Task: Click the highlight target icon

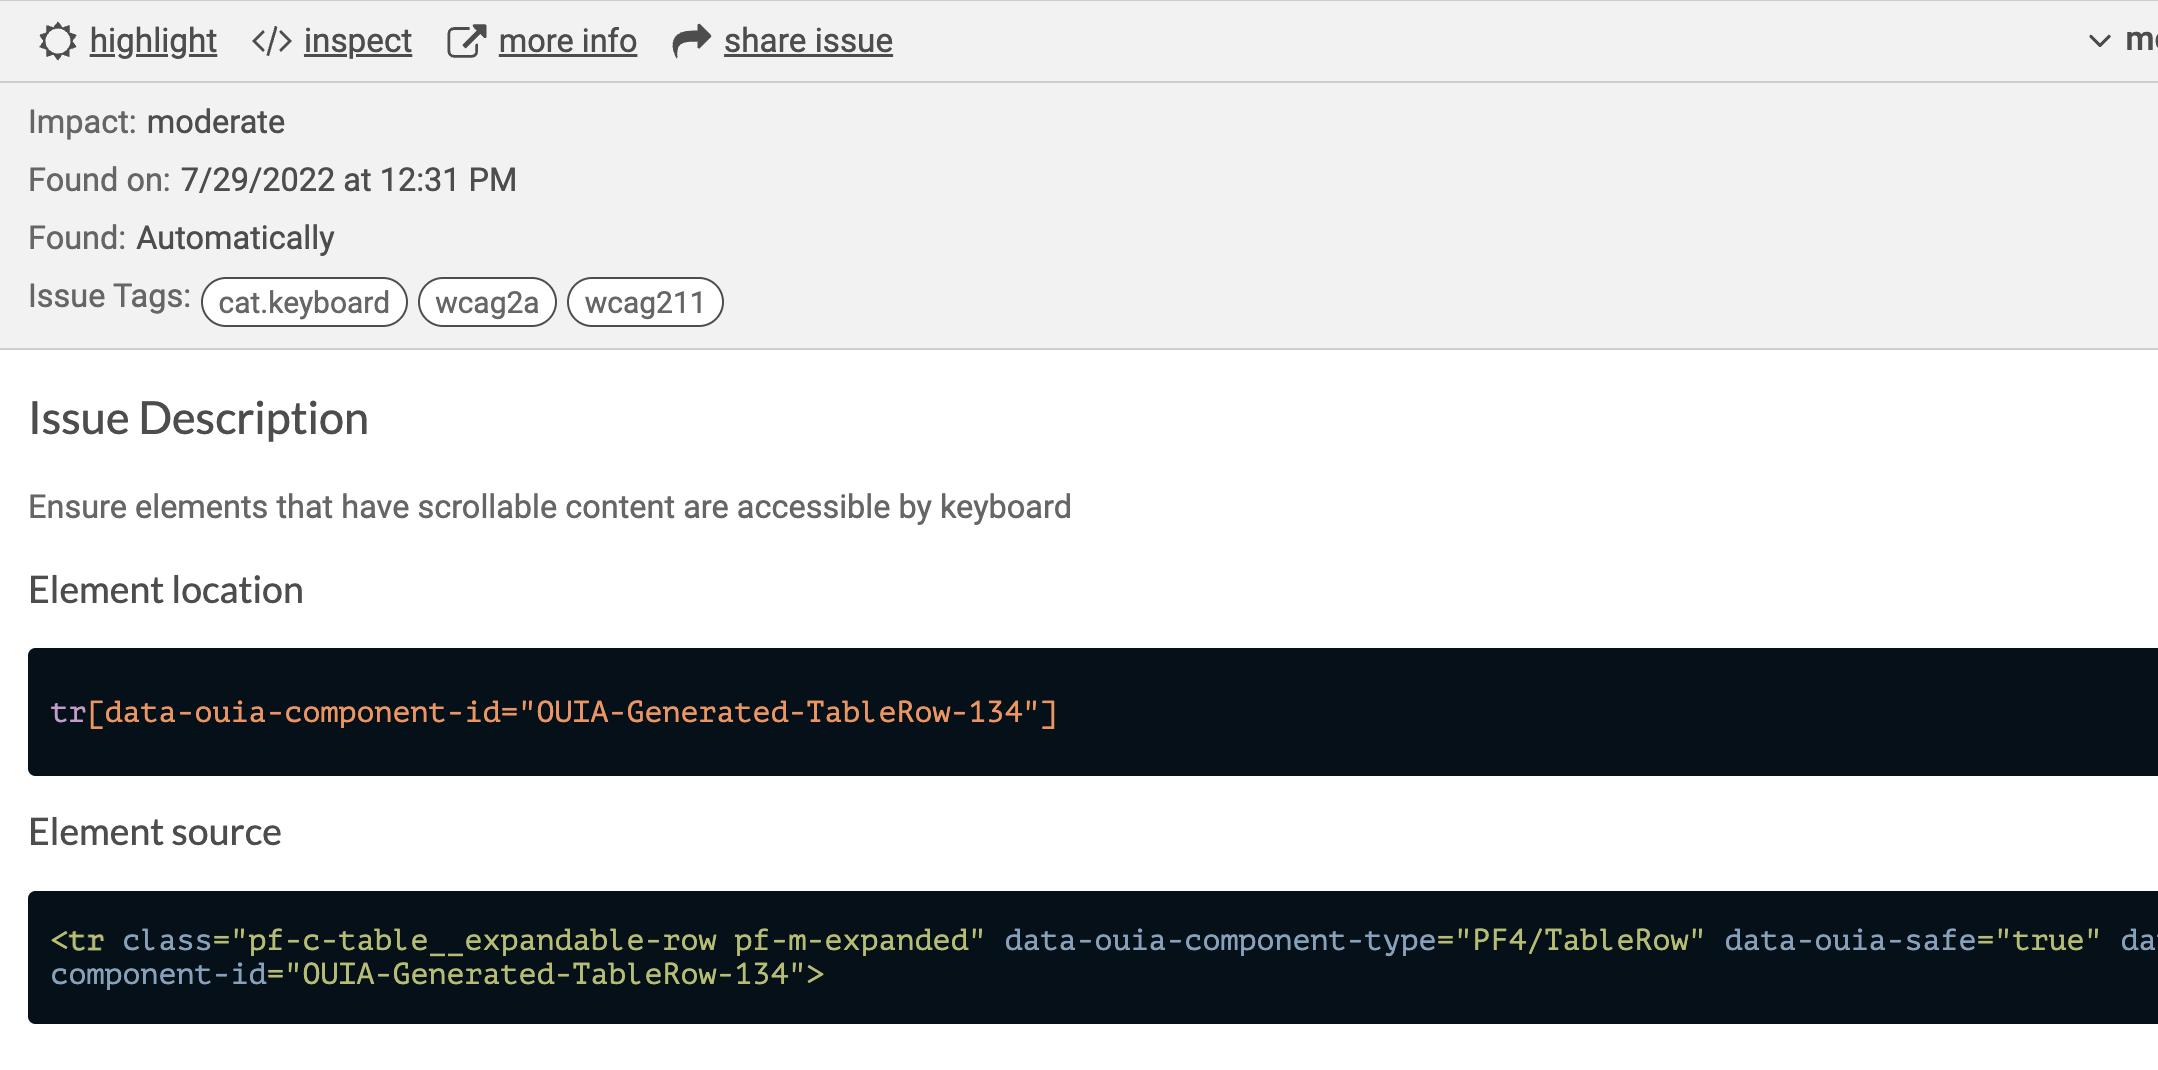Action: (58, 41)
